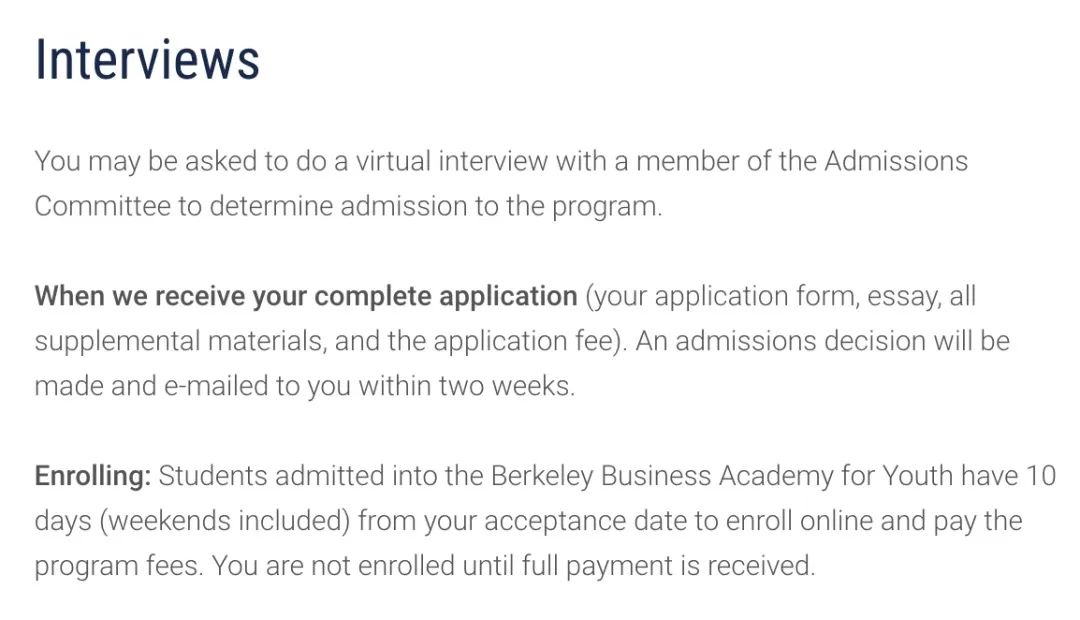
Task: Click the words 'supplemental materials'
Action: tap(179, 341)
